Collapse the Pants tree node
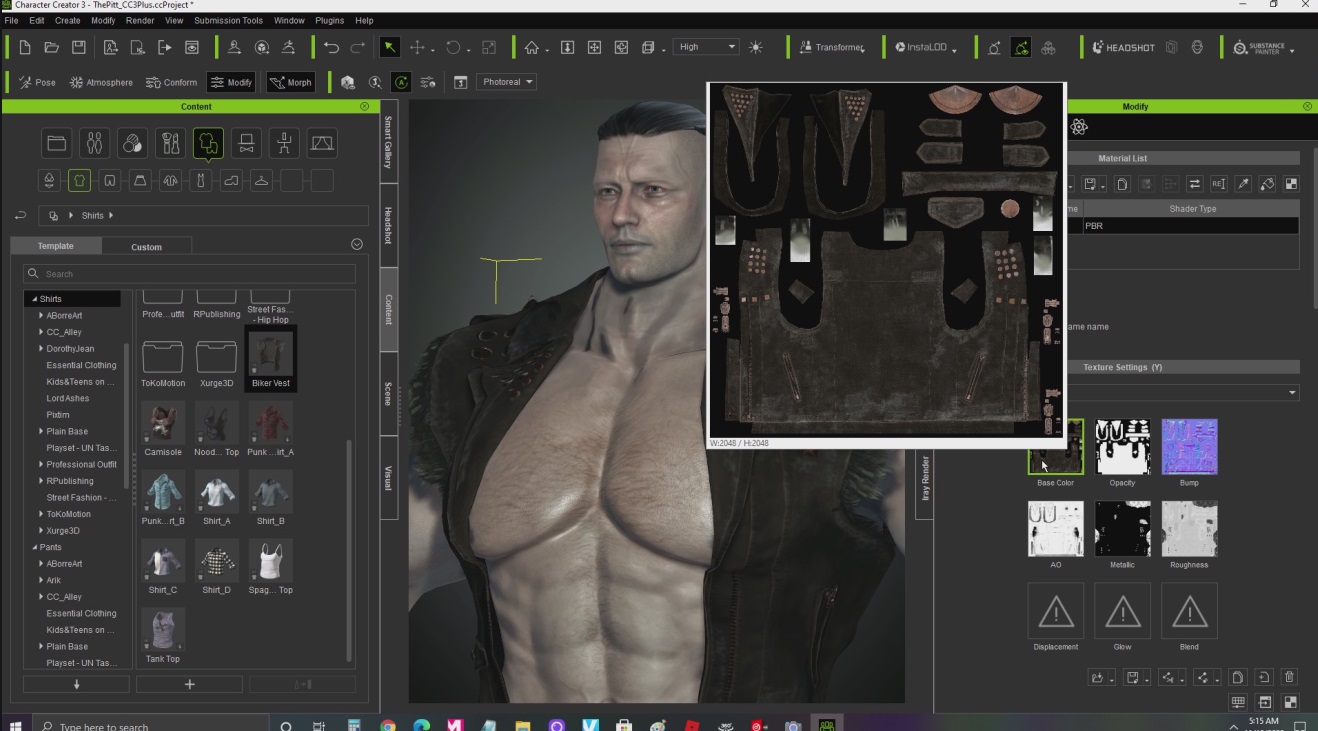 pos(34,547)
